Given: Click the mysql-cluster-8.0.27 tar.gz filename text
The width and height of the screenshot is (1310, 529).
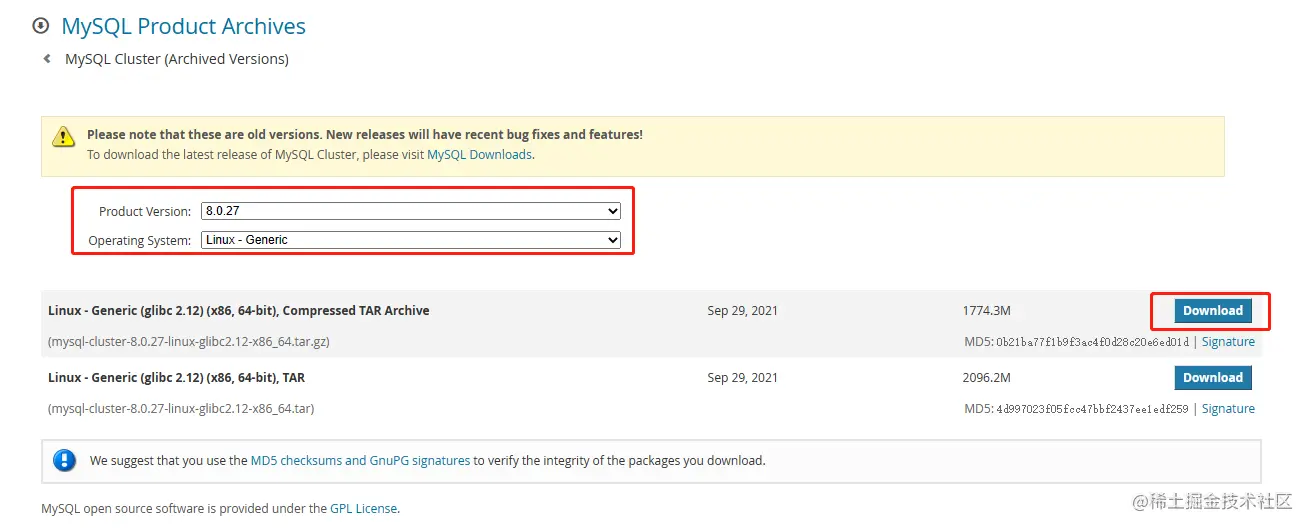Looking at the screenshot, I should 189,342.
